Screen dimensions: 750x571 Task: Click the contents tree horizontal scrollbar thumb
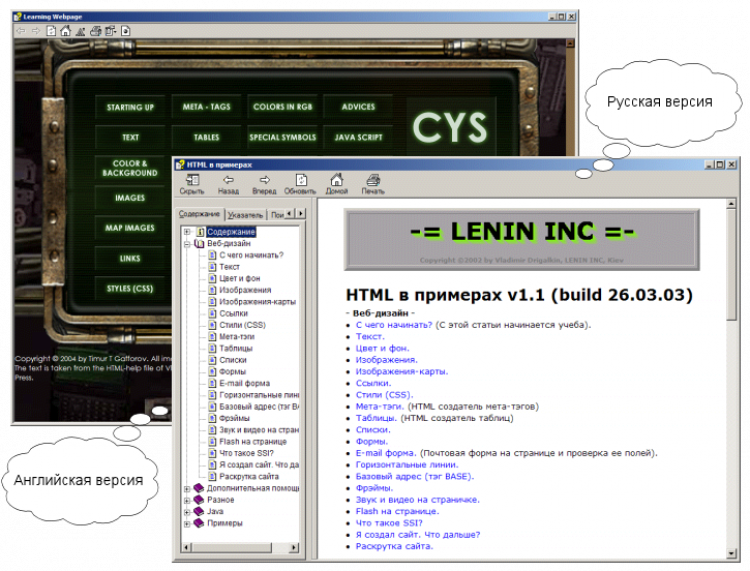(x=232, y=547)
